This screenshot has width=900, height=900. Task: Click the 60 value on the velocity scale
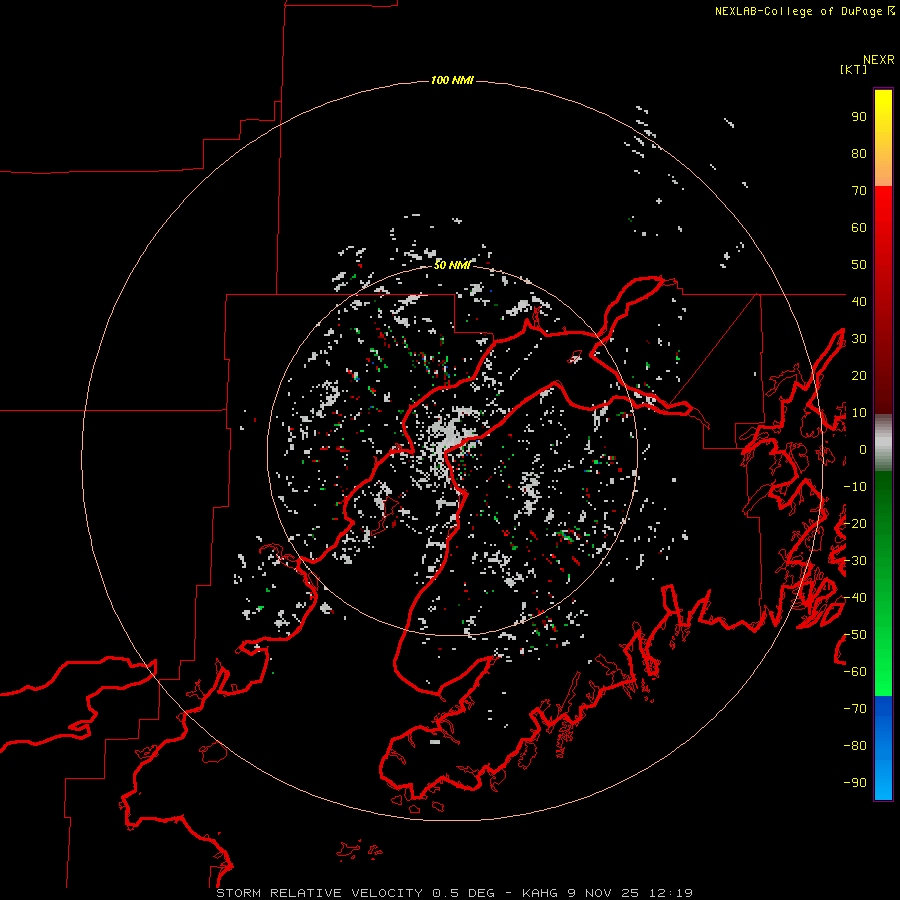[859, 228]
